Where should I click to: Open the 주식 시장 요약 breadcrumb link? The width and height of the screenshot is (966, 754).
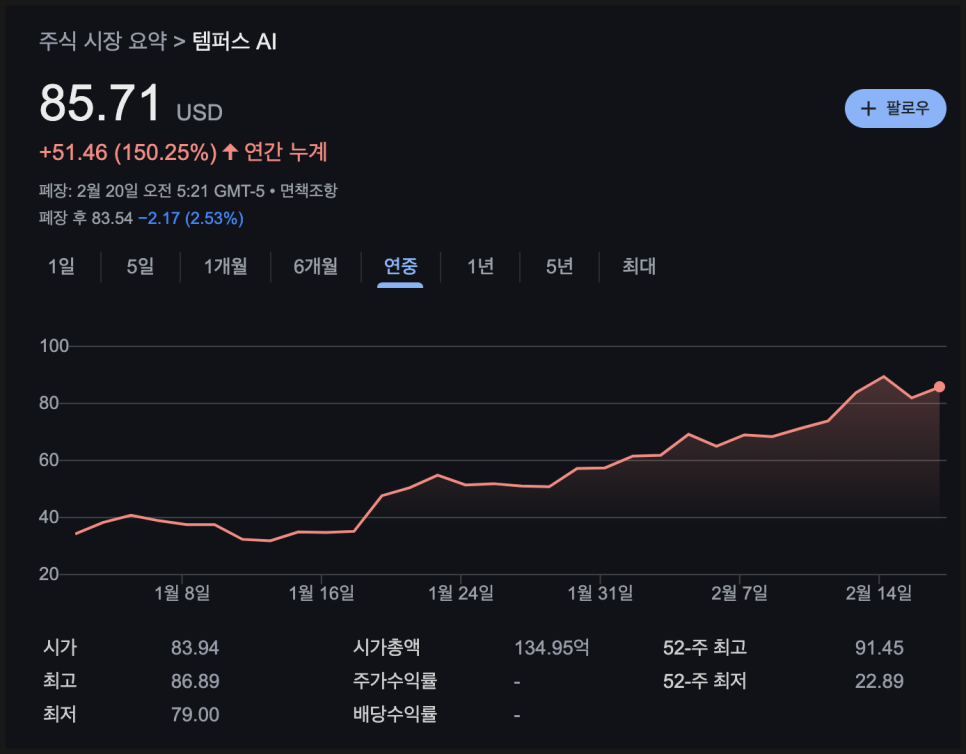(x=103, y=41)
